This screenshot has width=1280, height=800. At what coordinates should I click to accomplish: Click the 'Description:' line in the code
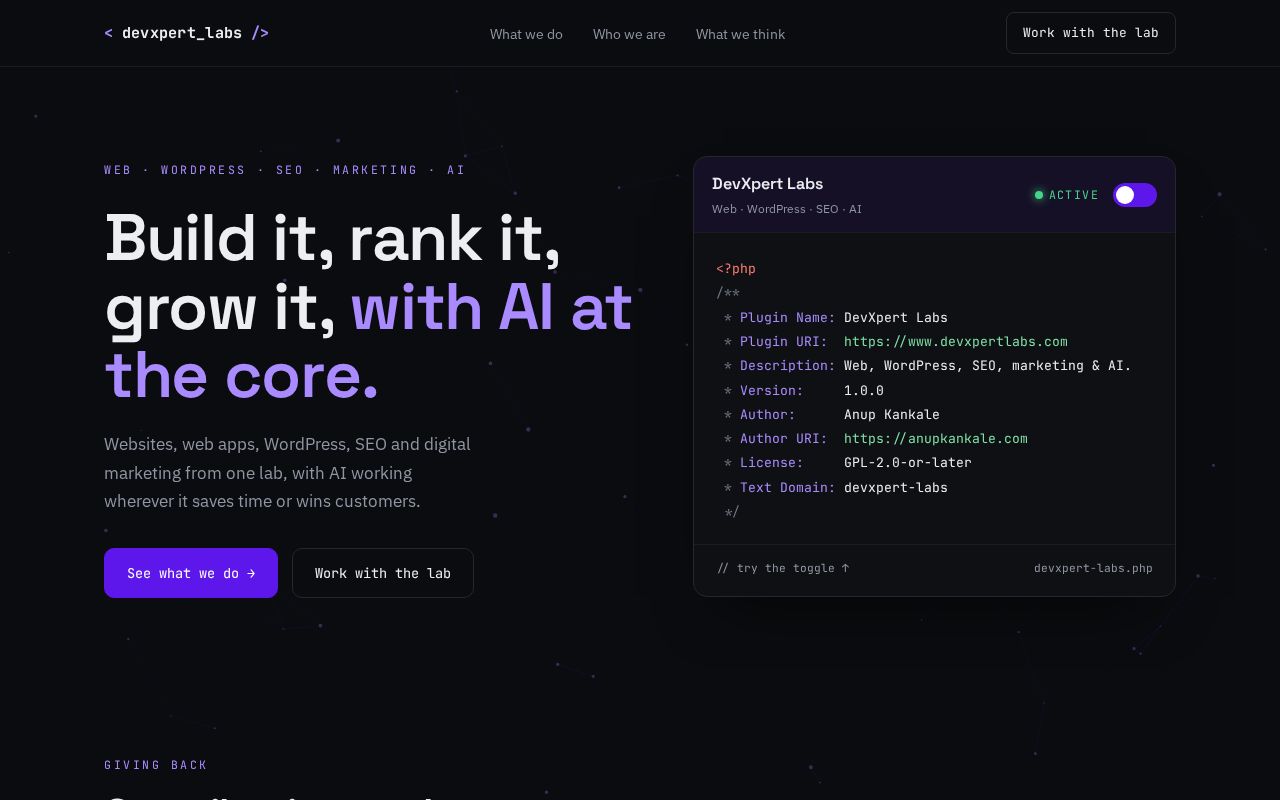(928, 366)
